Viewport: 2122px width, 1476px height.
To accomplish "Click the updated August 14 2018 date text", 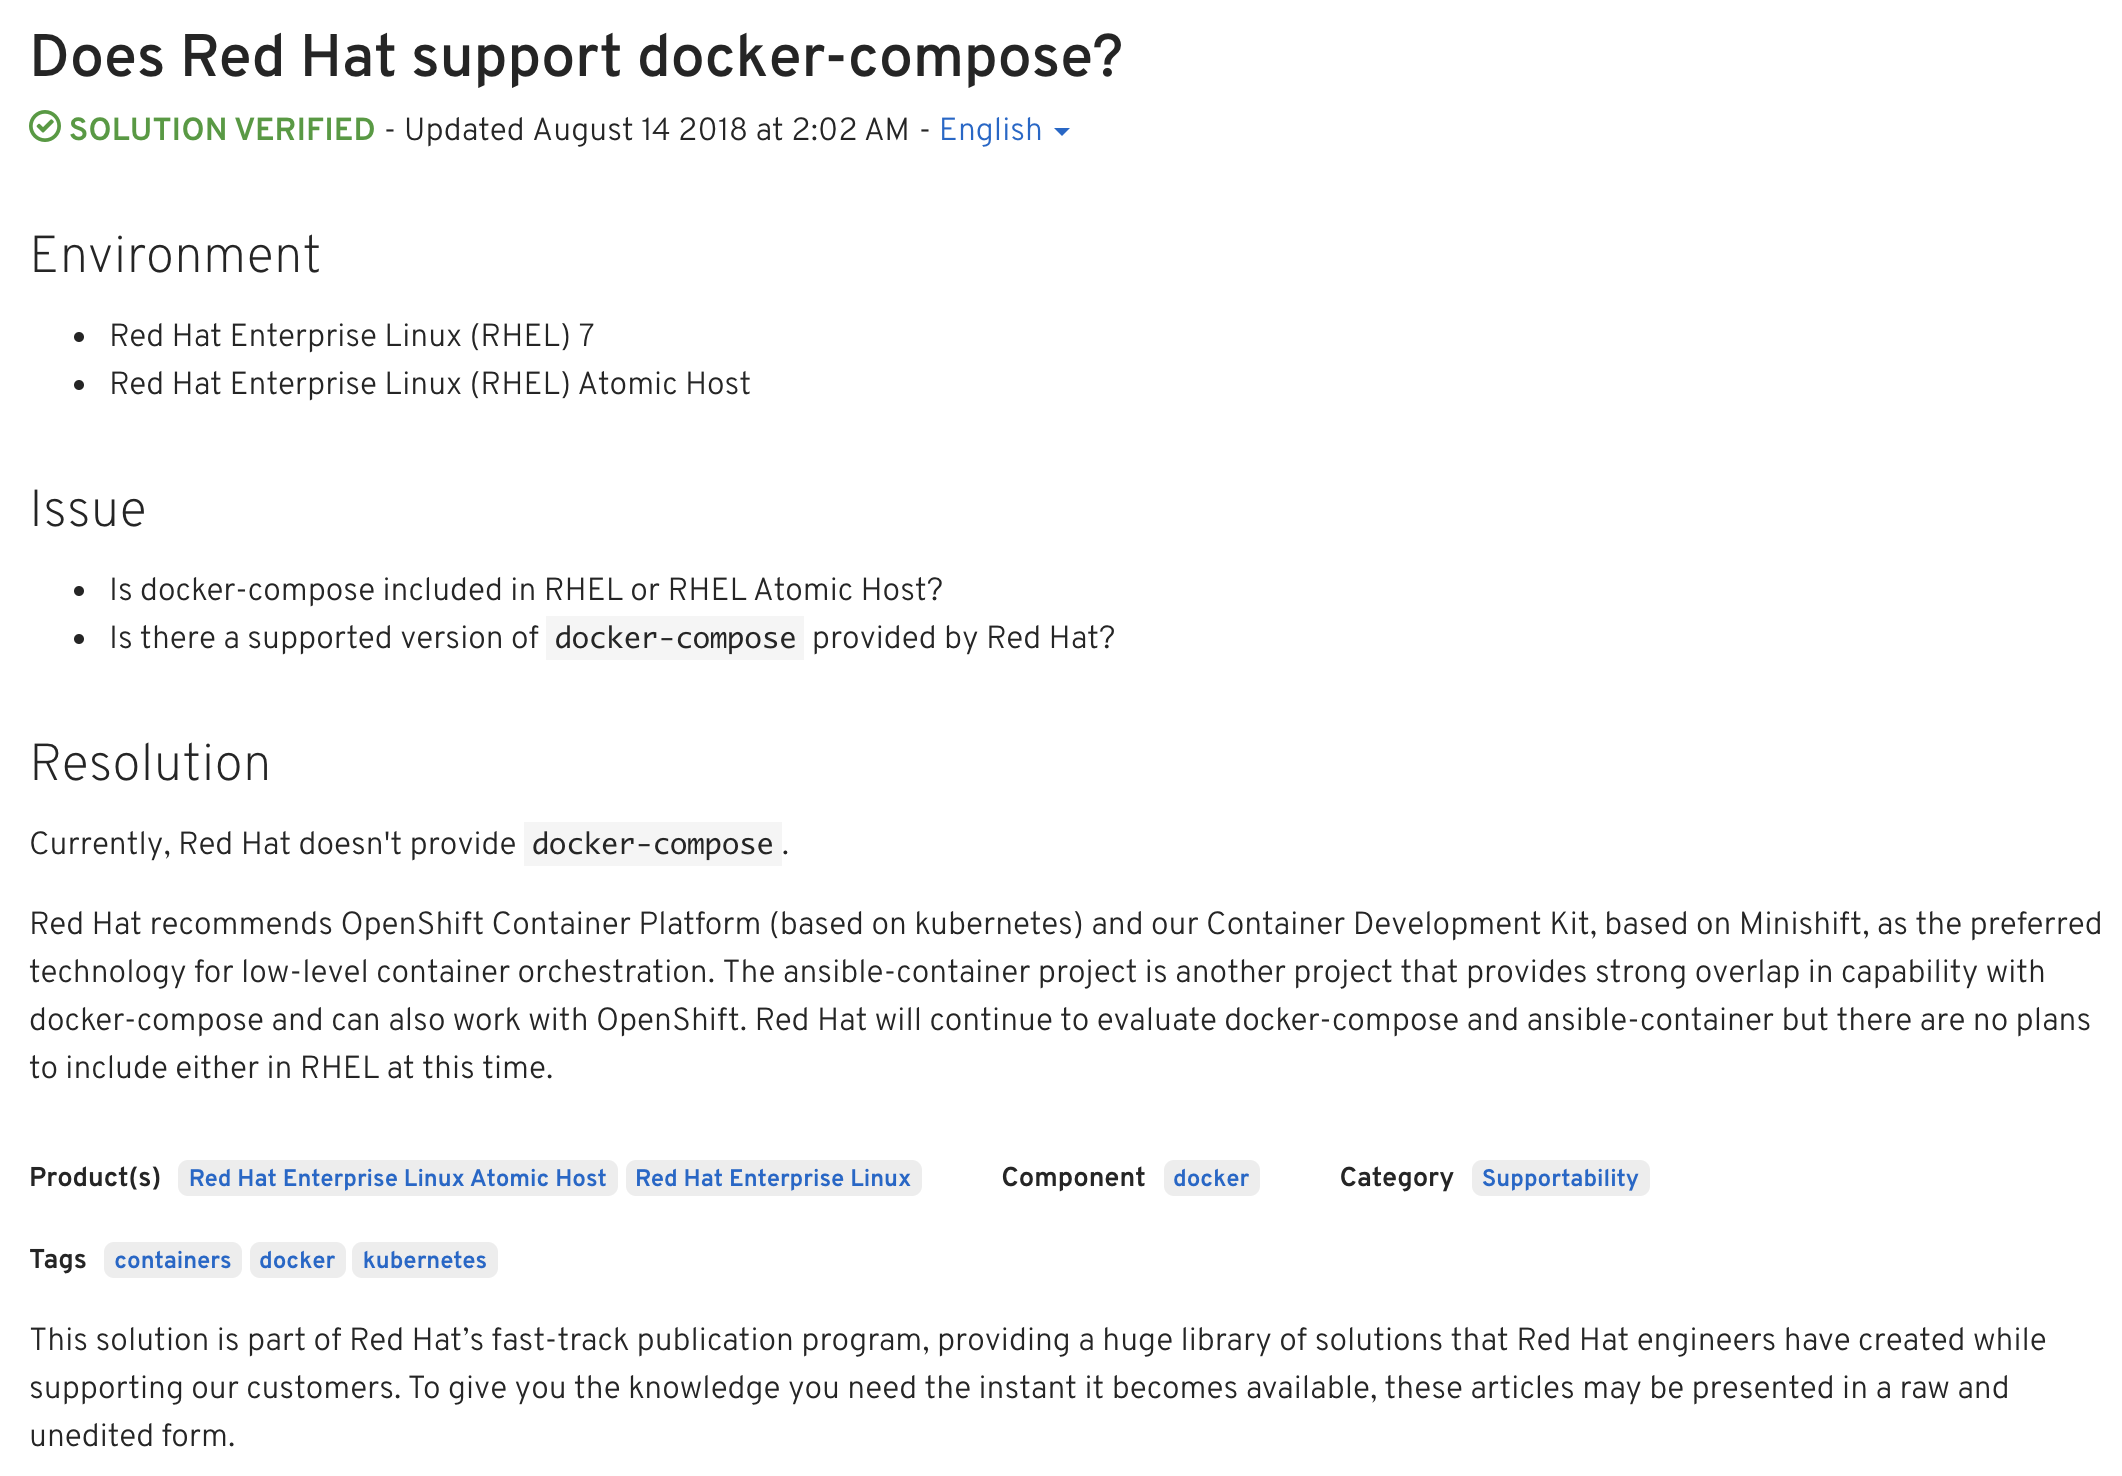I will click(x=656, y=130).
